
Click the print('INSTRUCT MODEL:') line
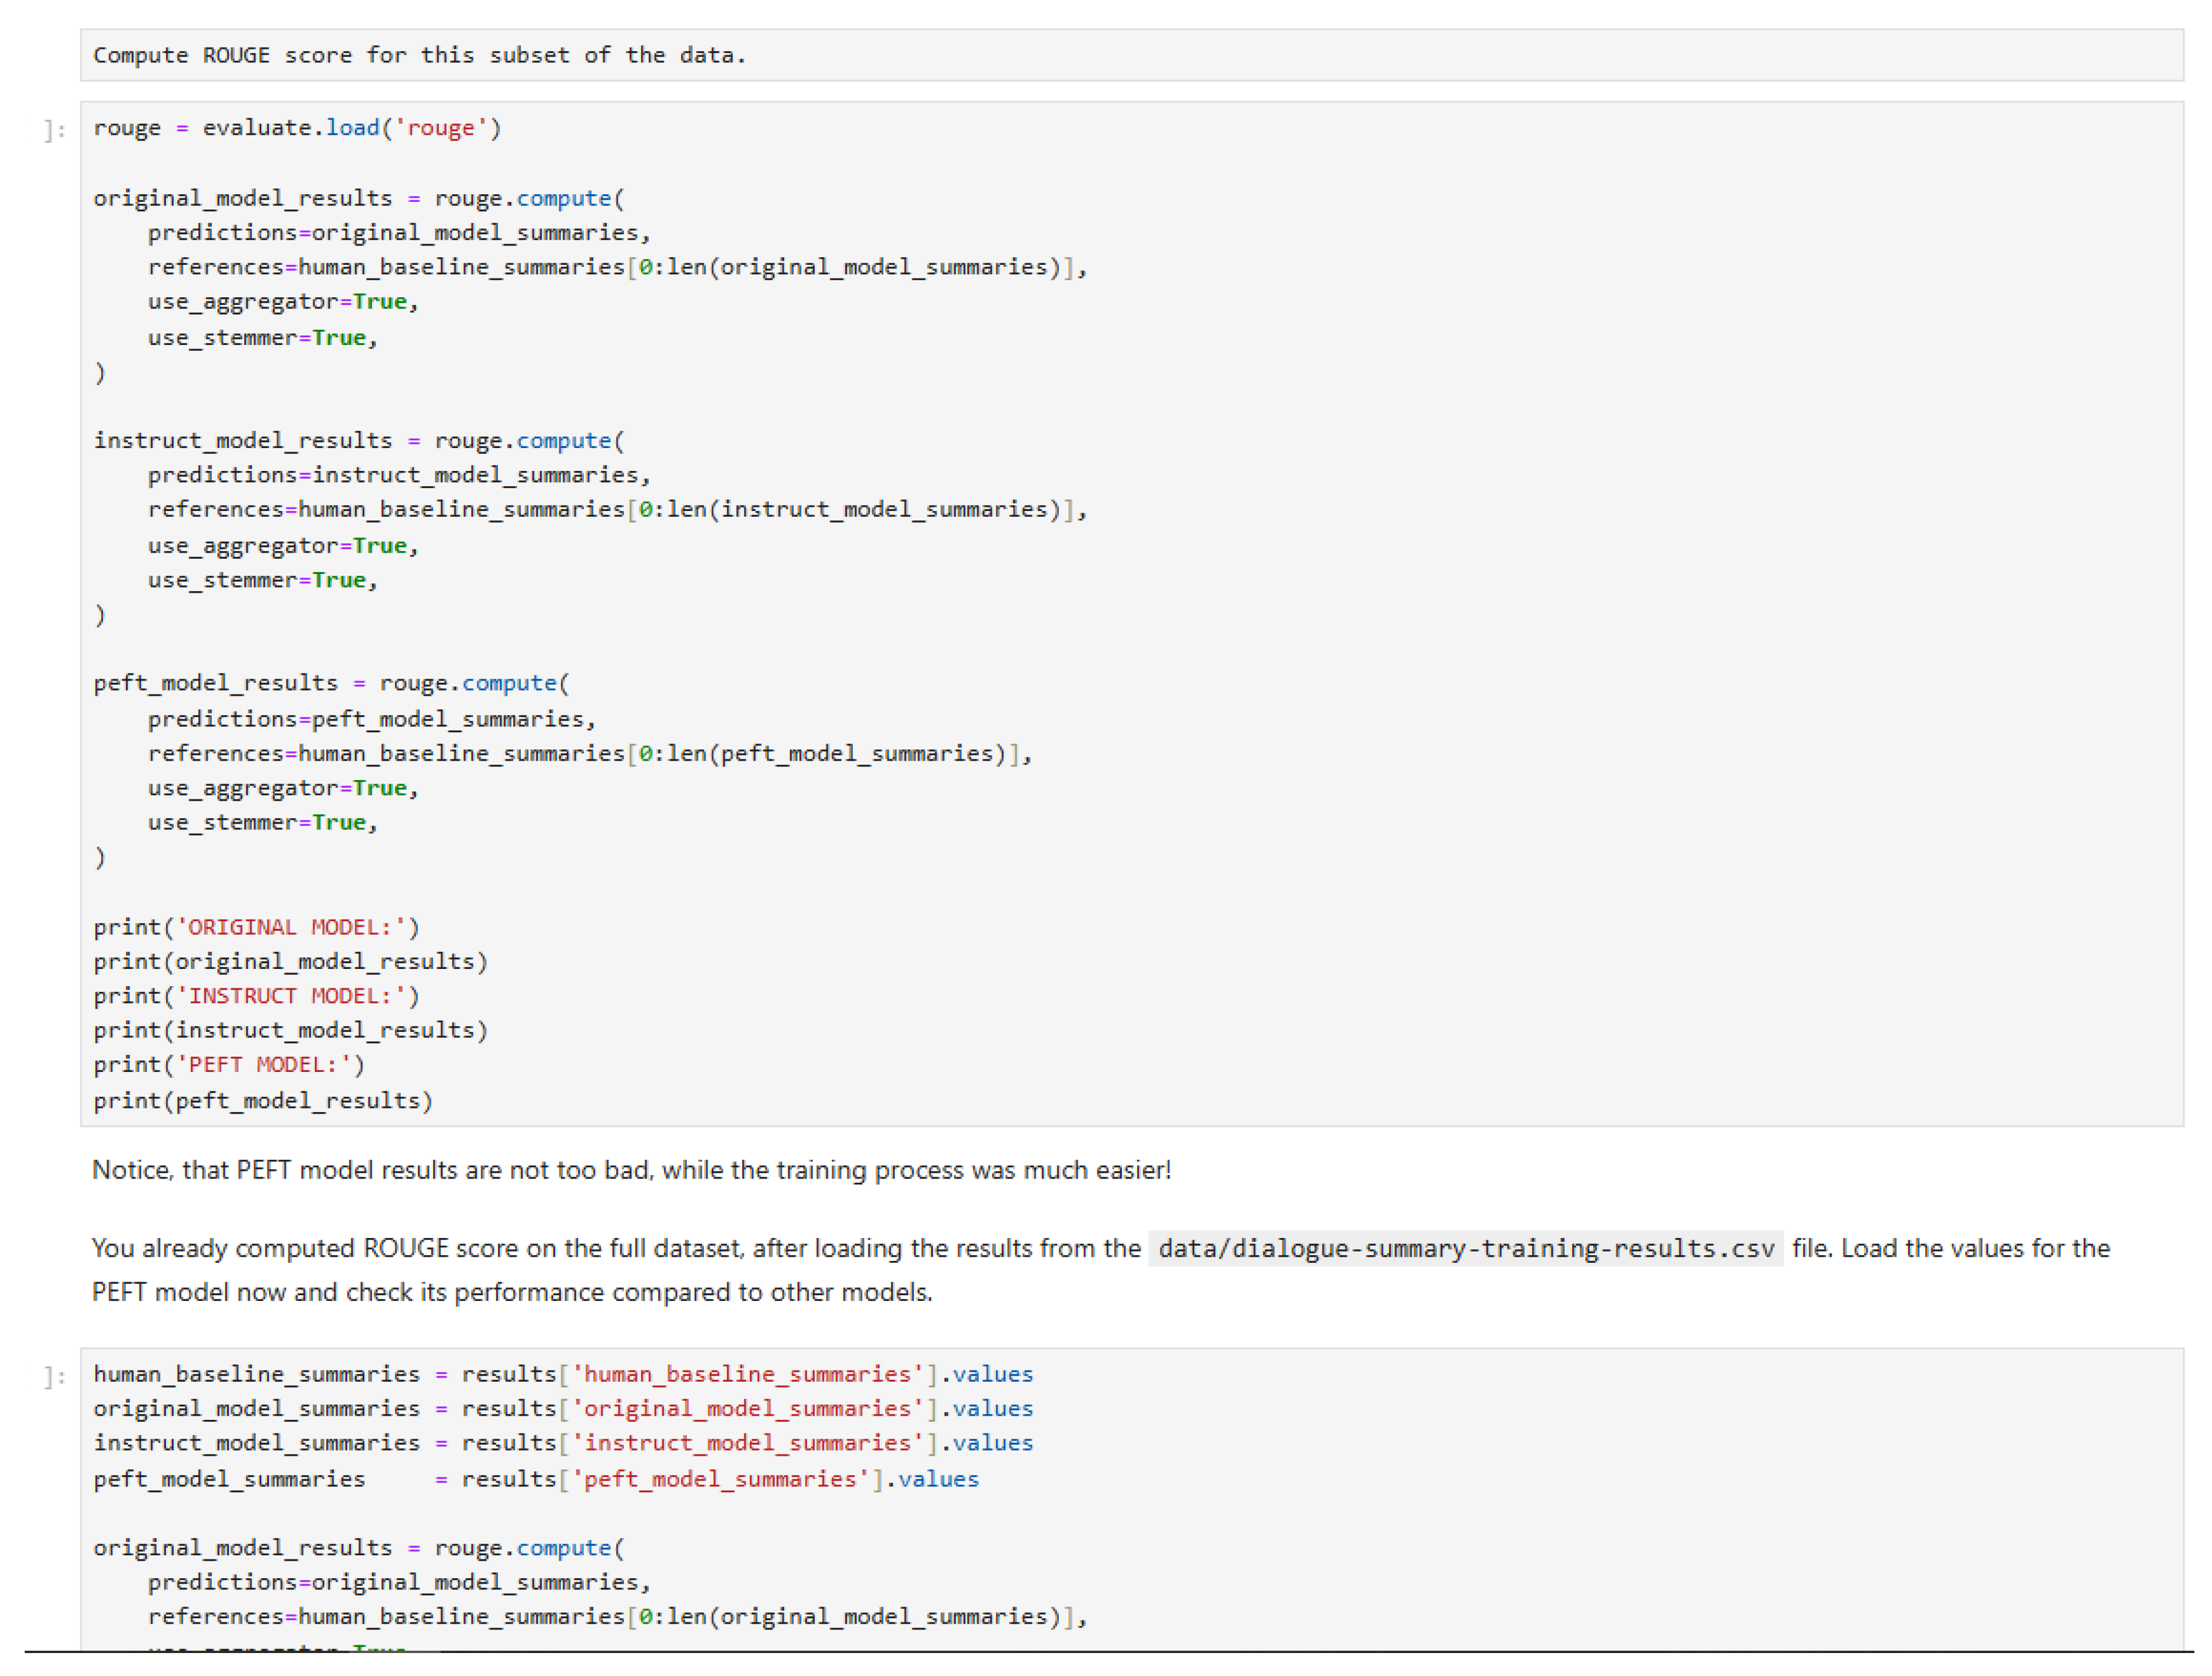[x=256, y=996]
